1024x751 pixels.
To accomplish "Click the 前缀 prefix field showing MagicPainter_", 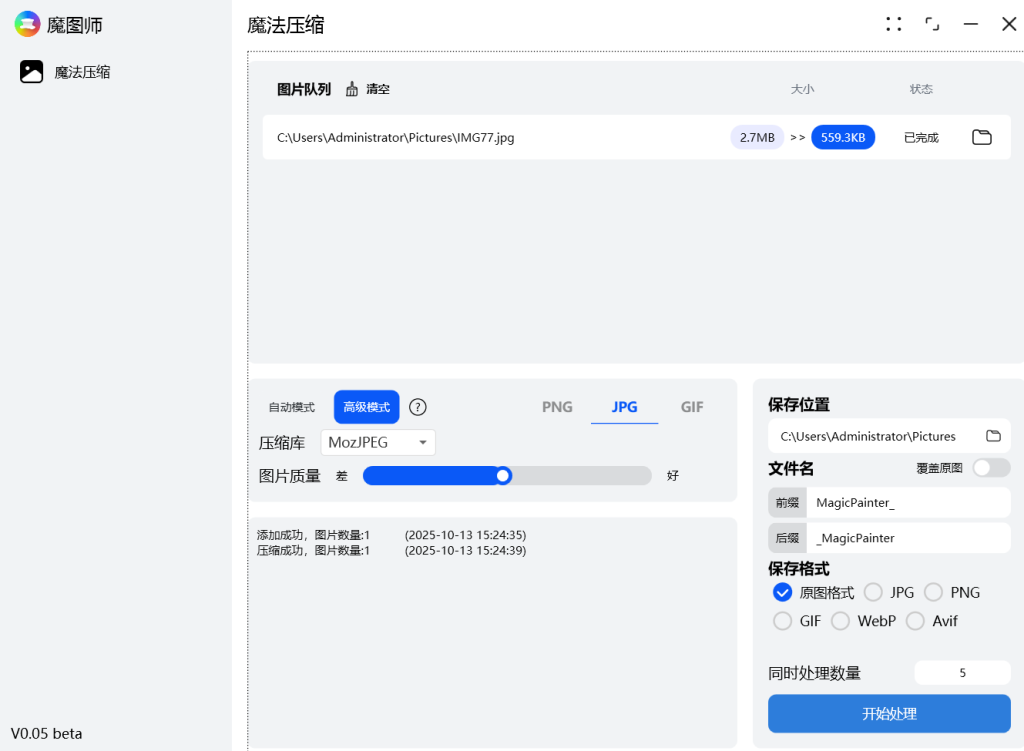I will (908, 502).
